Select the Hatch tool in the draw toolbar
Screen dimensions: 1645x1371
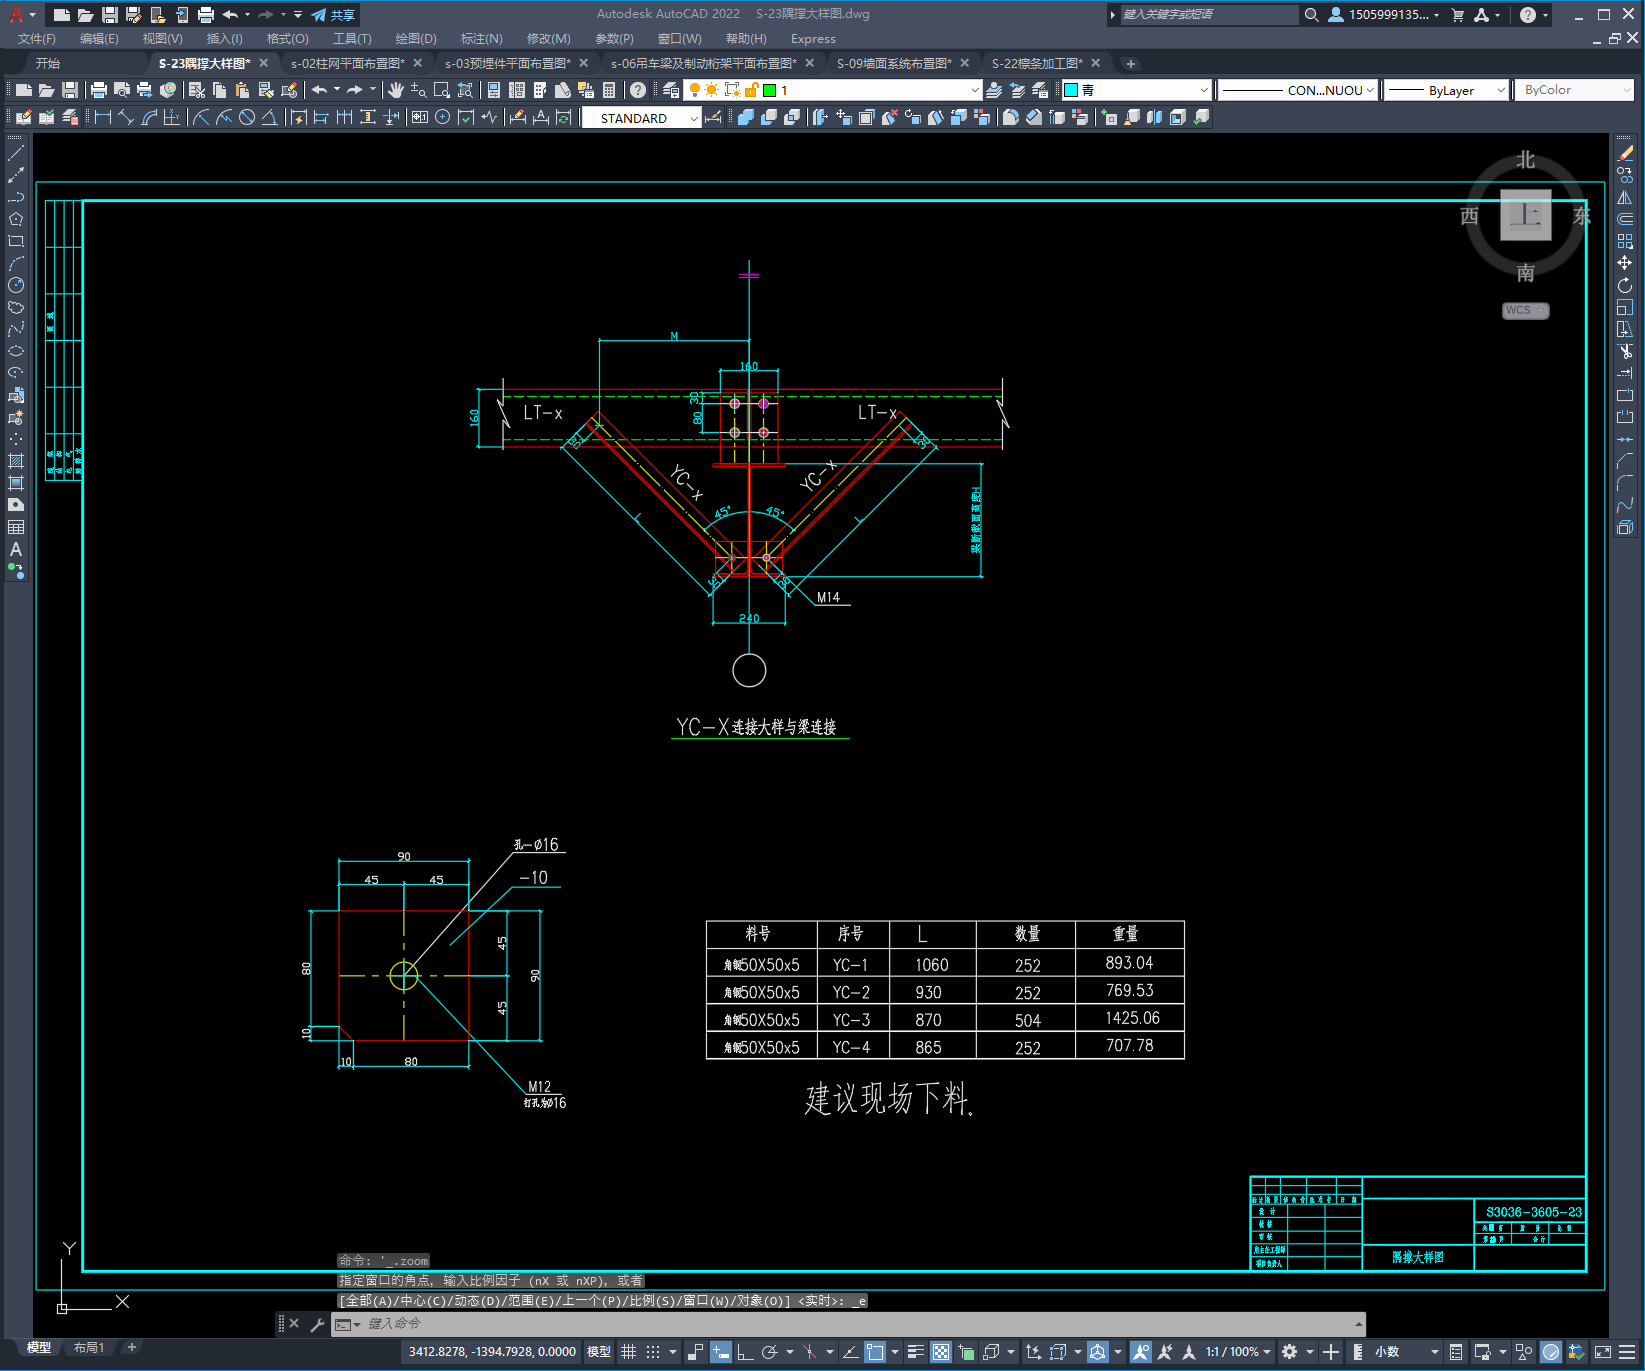16,461
